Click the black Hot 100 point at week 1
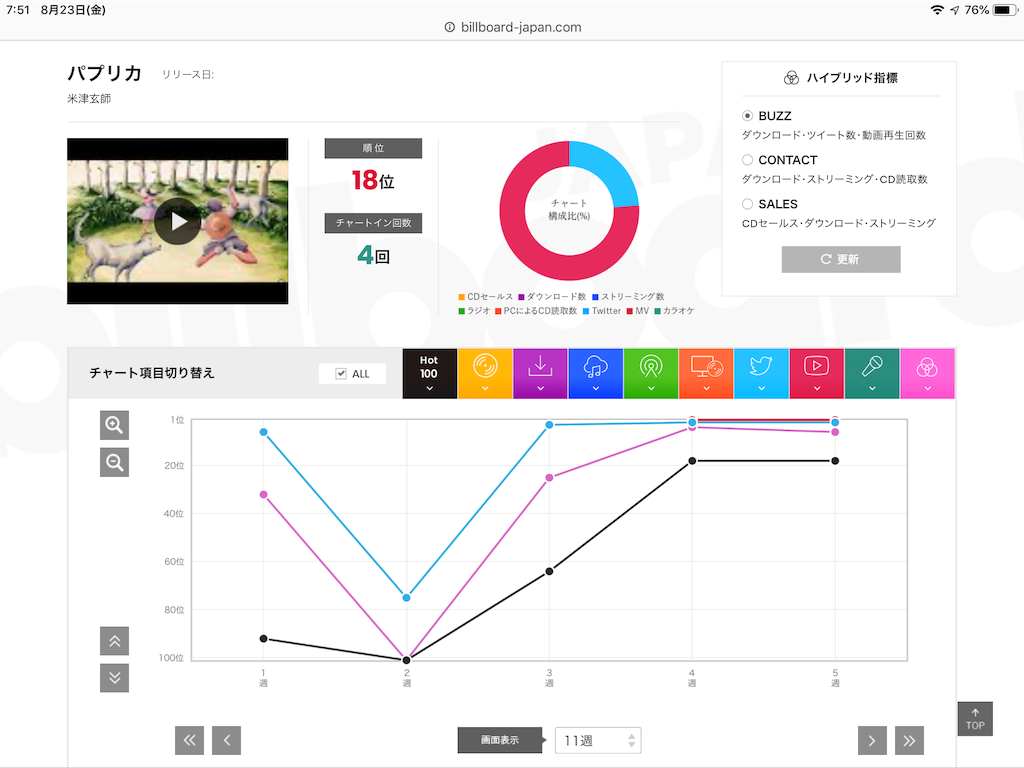Screen dimensions: 1024x768 coord(263,639)
